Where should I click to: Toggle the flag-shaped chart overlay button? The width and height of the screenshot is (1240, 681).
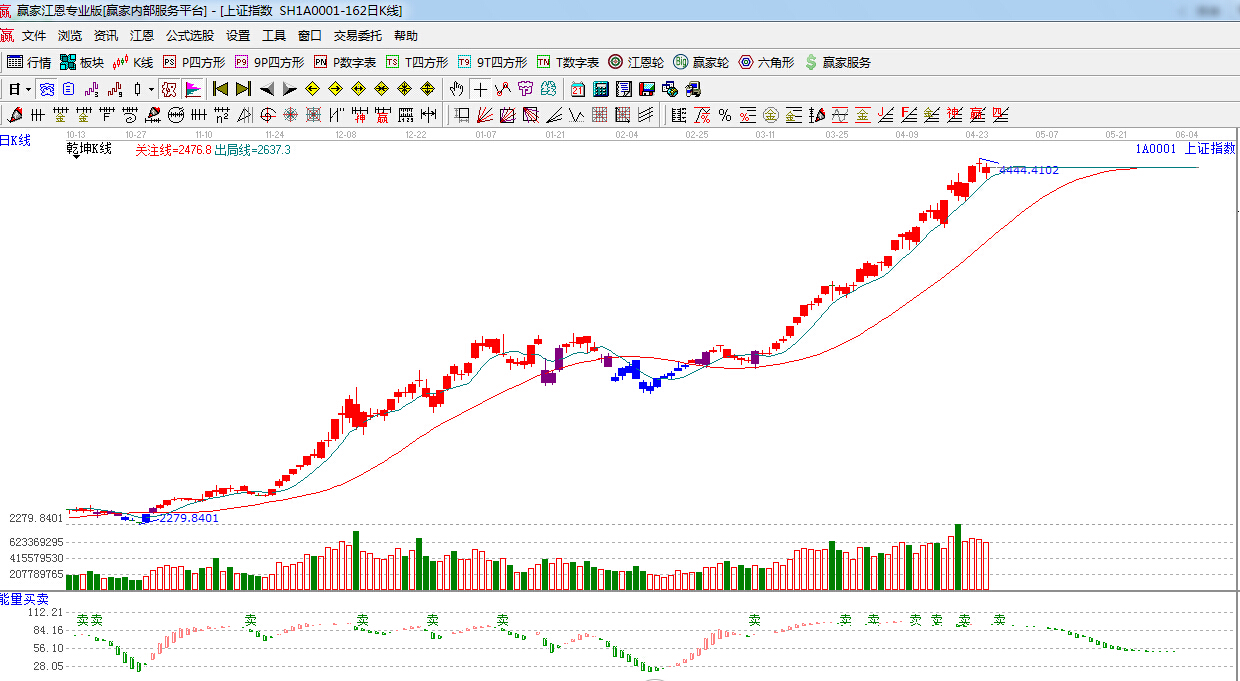point(193,89)
